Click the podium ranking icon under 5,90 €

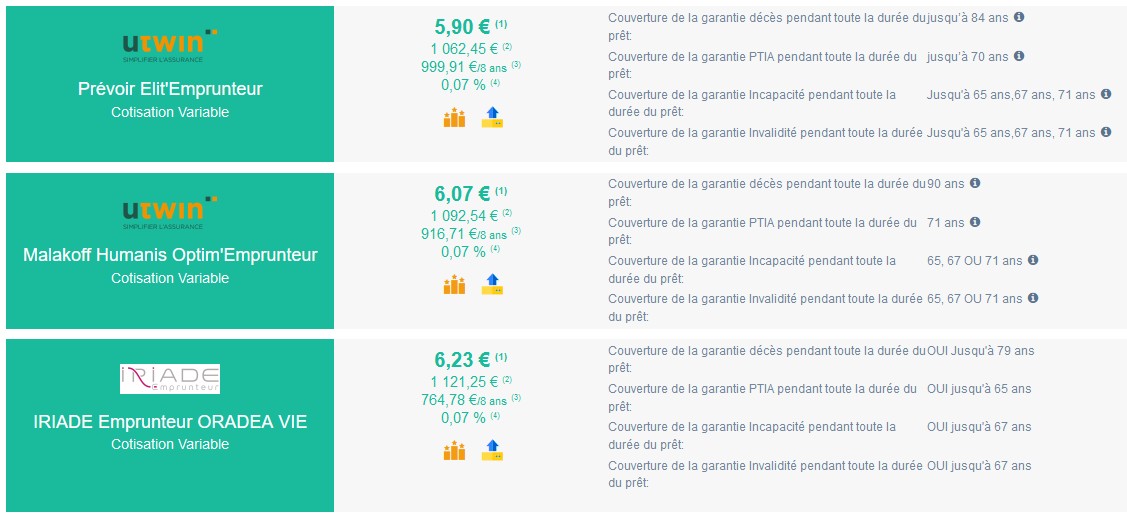pyautogui.click(x=454, y=118)
